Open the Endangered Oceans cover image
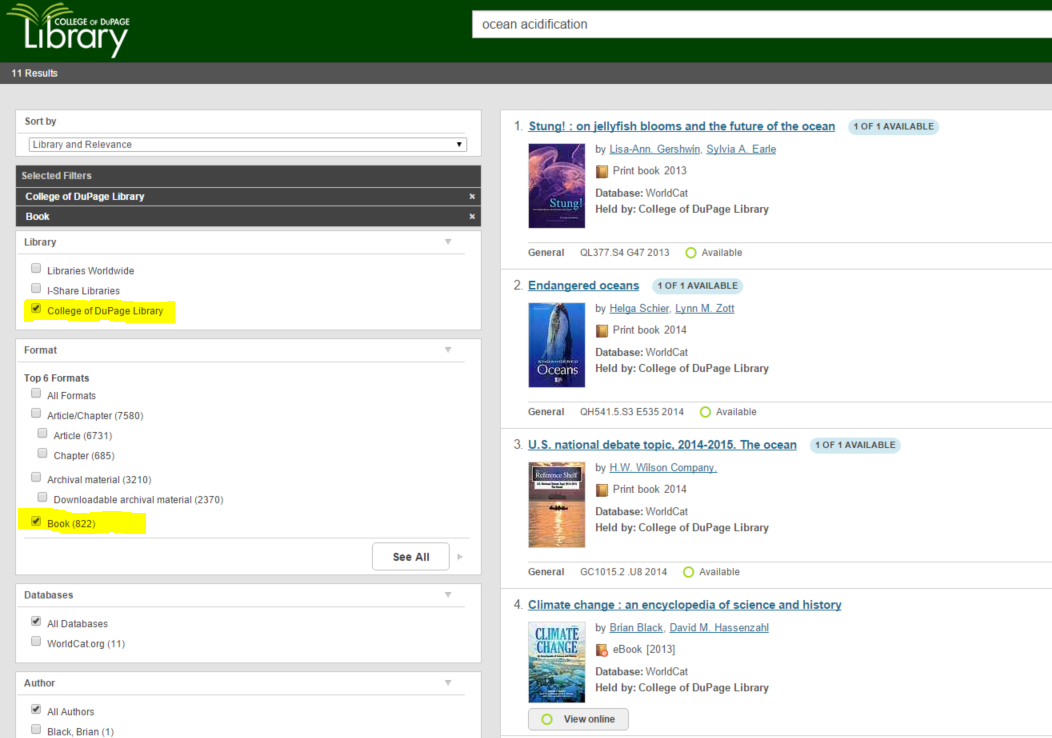 click(556, 345)
